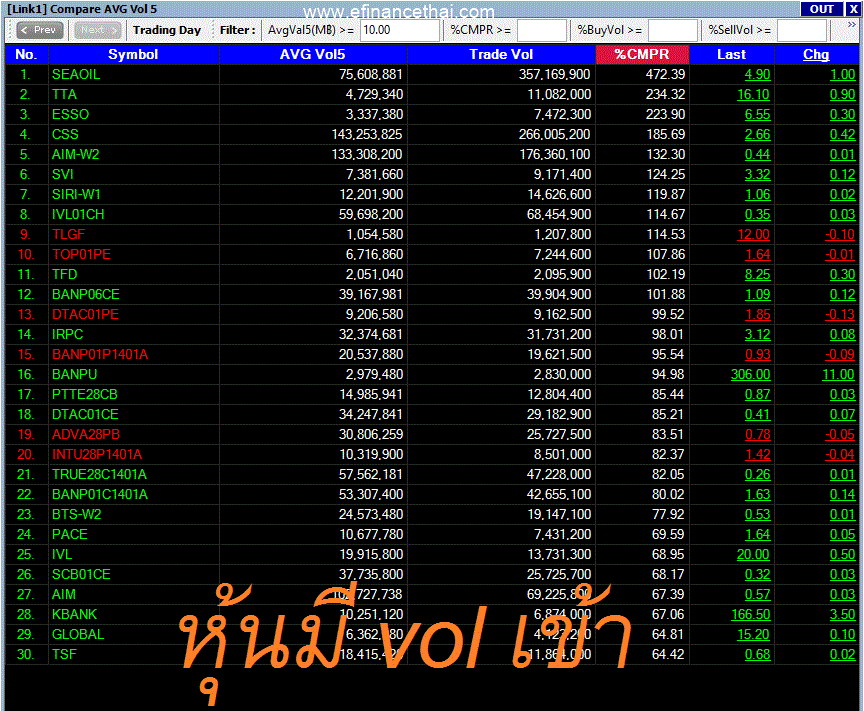Sort by the AVG Vol5 column header
This screenshot has height=711, width=864.
[x=313, y=55]
